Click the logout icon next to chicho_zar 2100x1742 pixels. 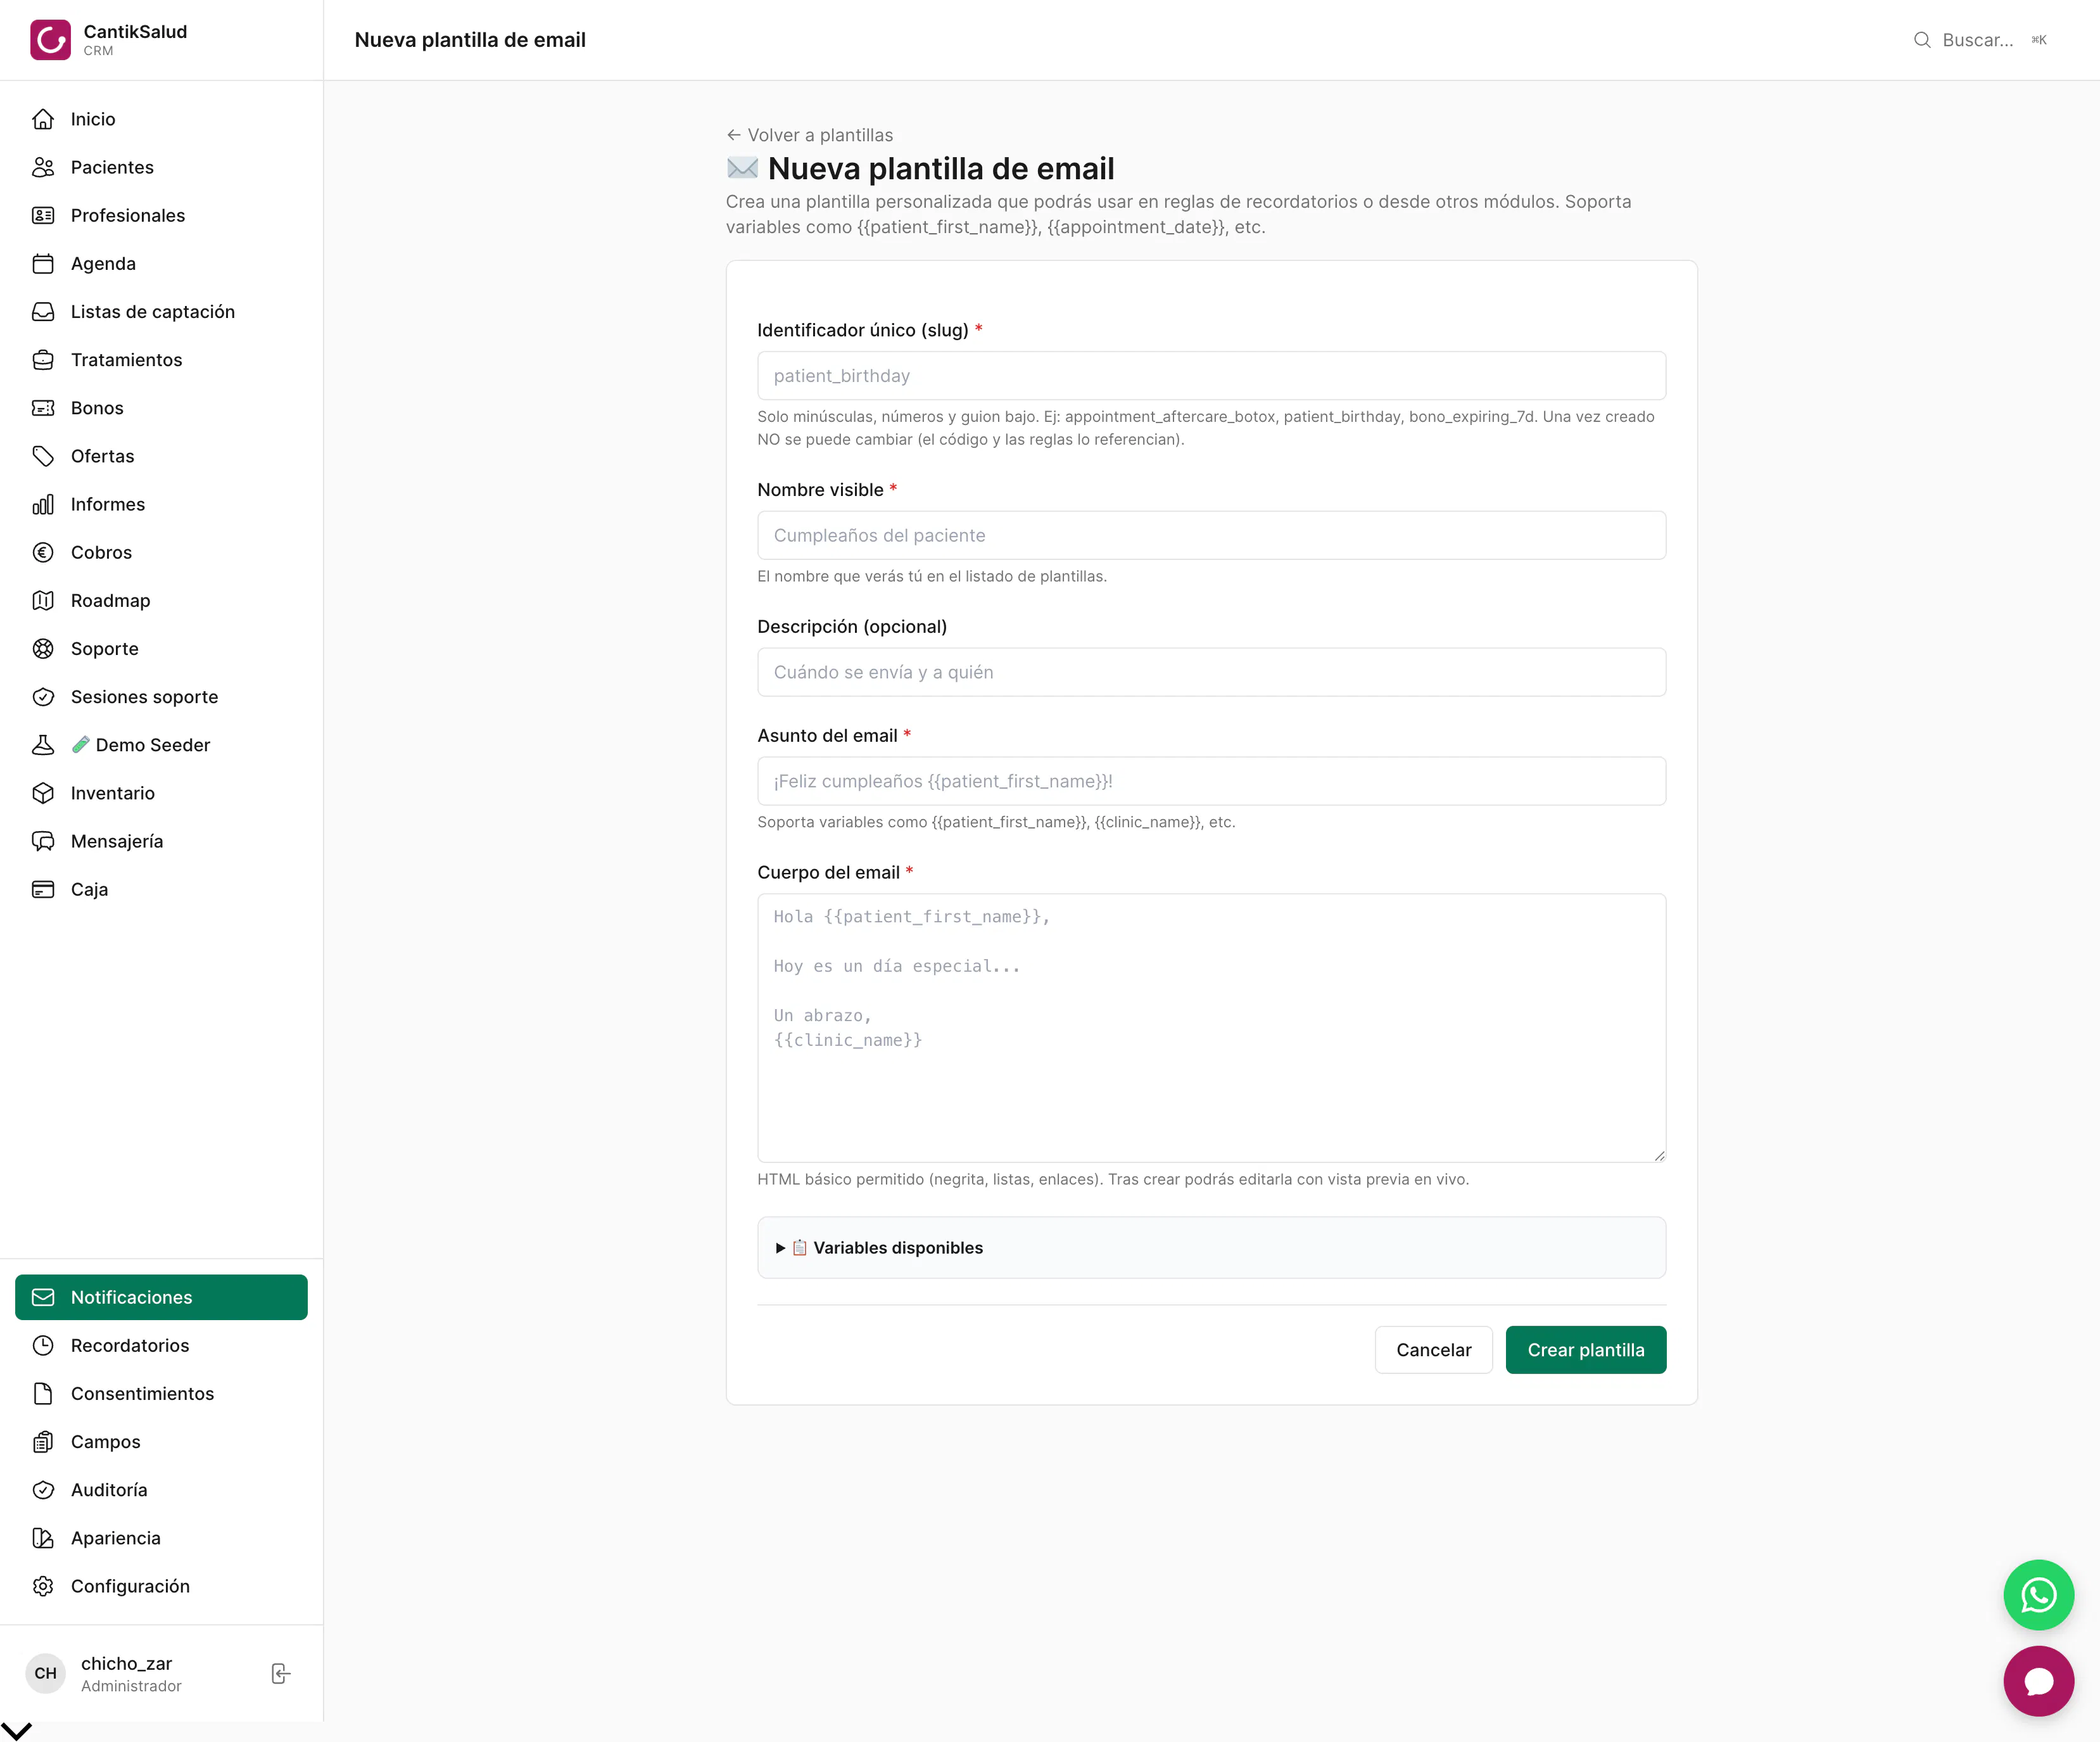click(281, 1673)
